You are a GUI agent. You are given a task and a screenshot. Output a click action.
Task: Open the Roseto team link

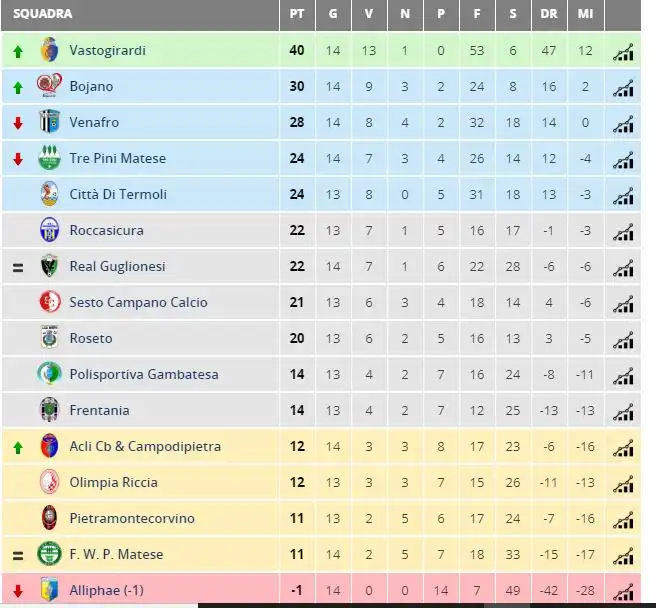pyautogui.click(x=91, y=338)
